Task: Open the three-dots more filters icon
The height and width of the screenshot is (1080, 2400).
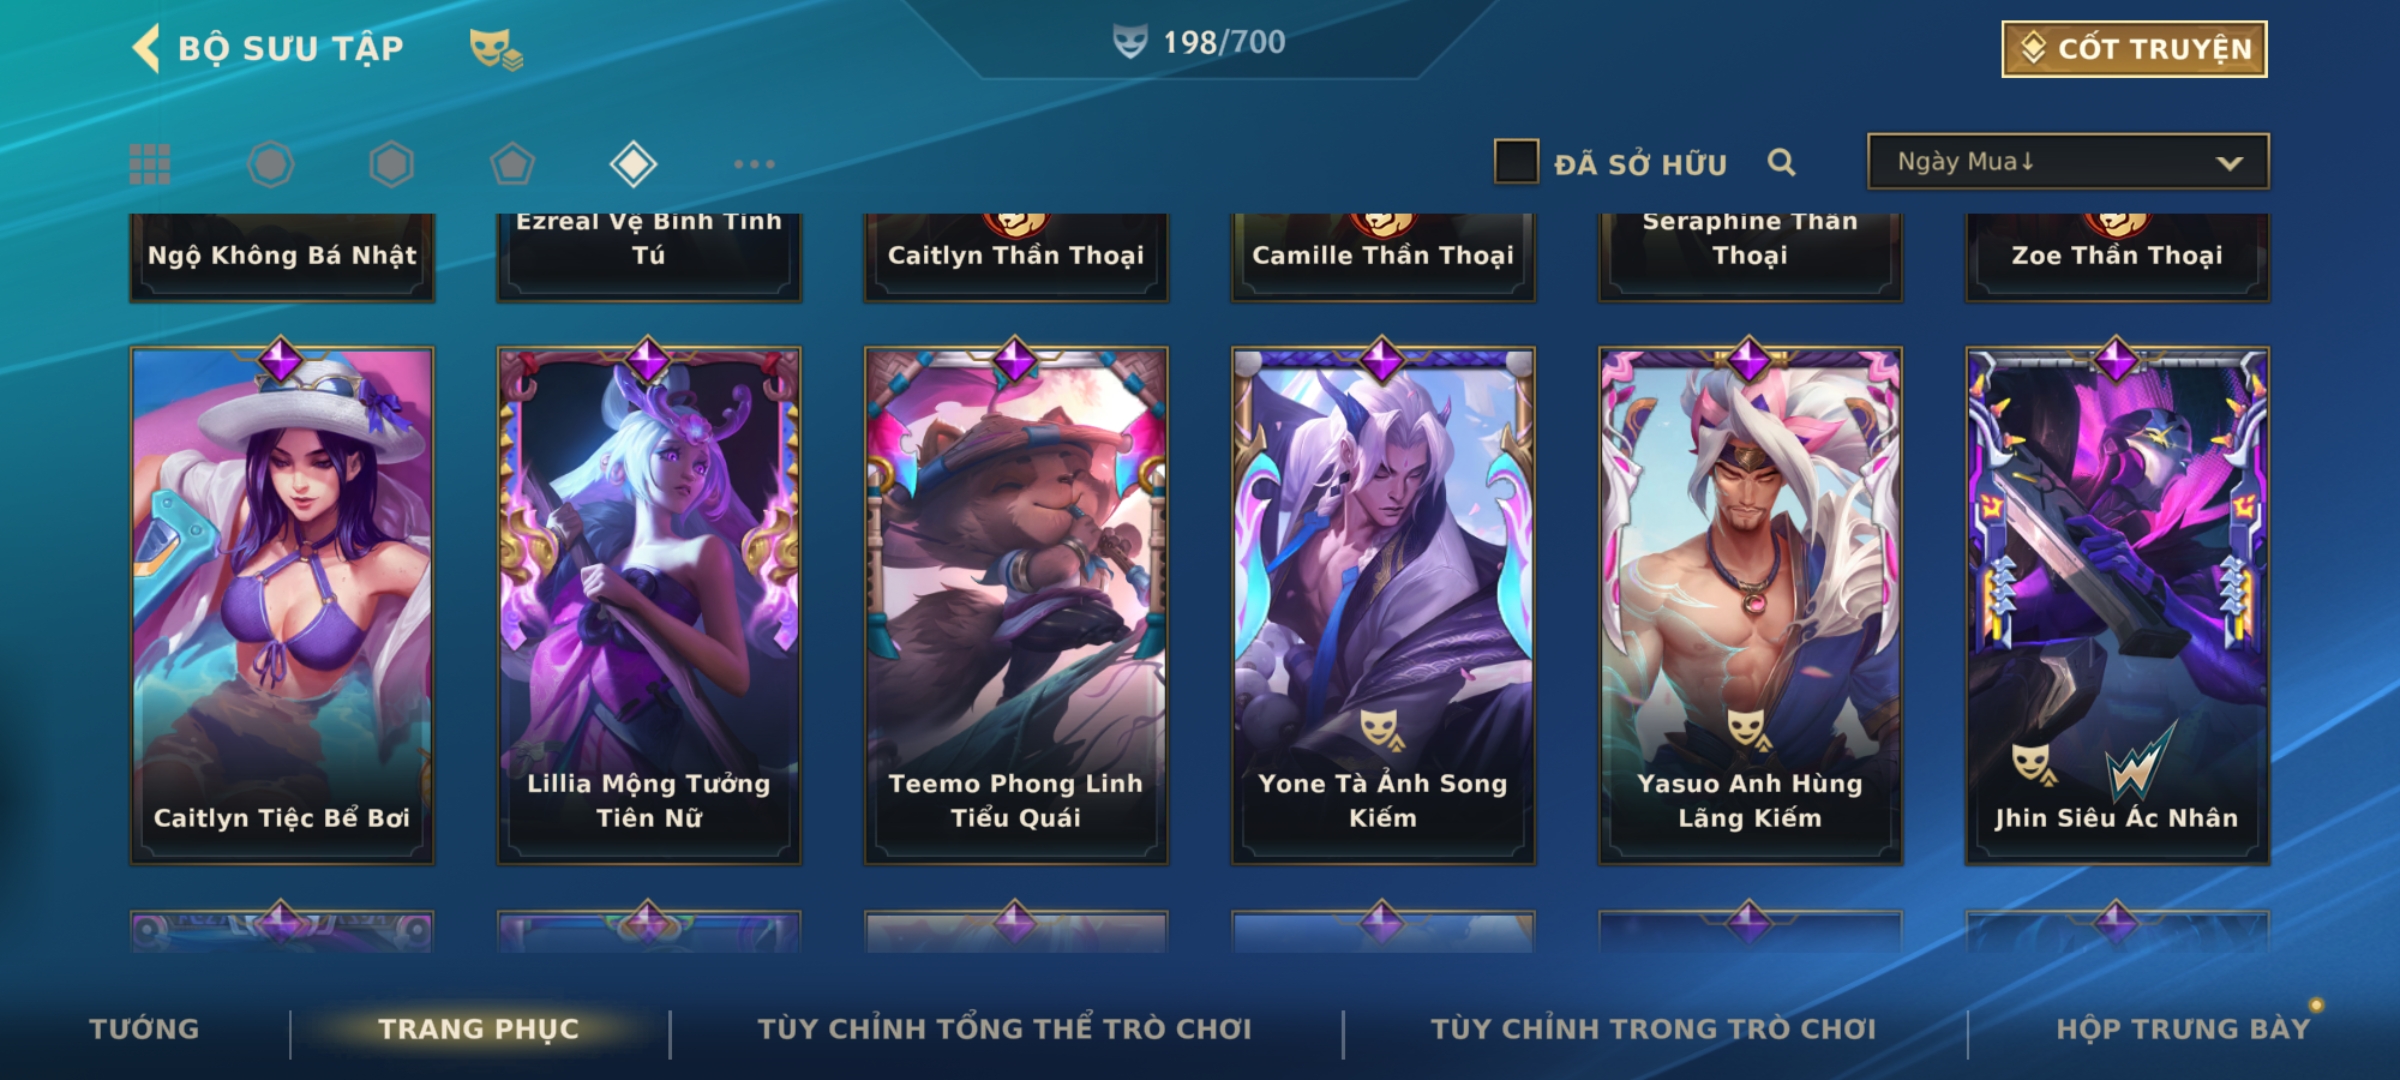Action: pyautogui.click(x=754, y=164)
